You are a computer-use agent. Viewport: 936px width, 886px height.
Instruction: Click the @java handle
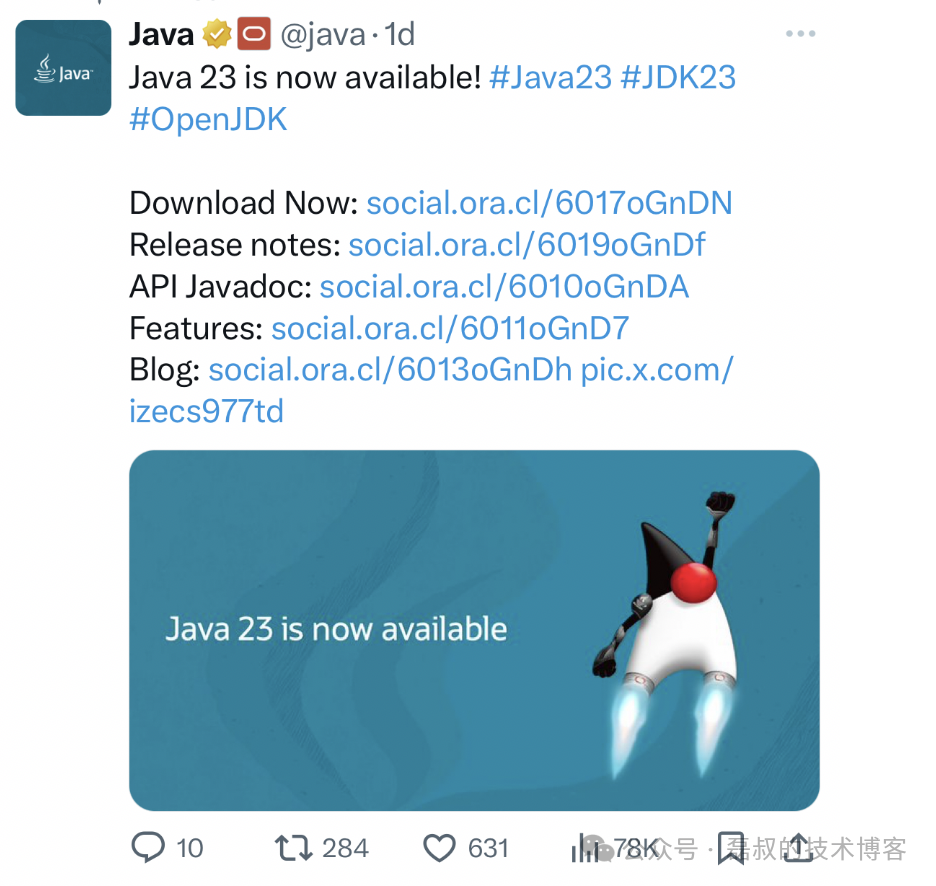pyautogui.click(x=323, y=35)
